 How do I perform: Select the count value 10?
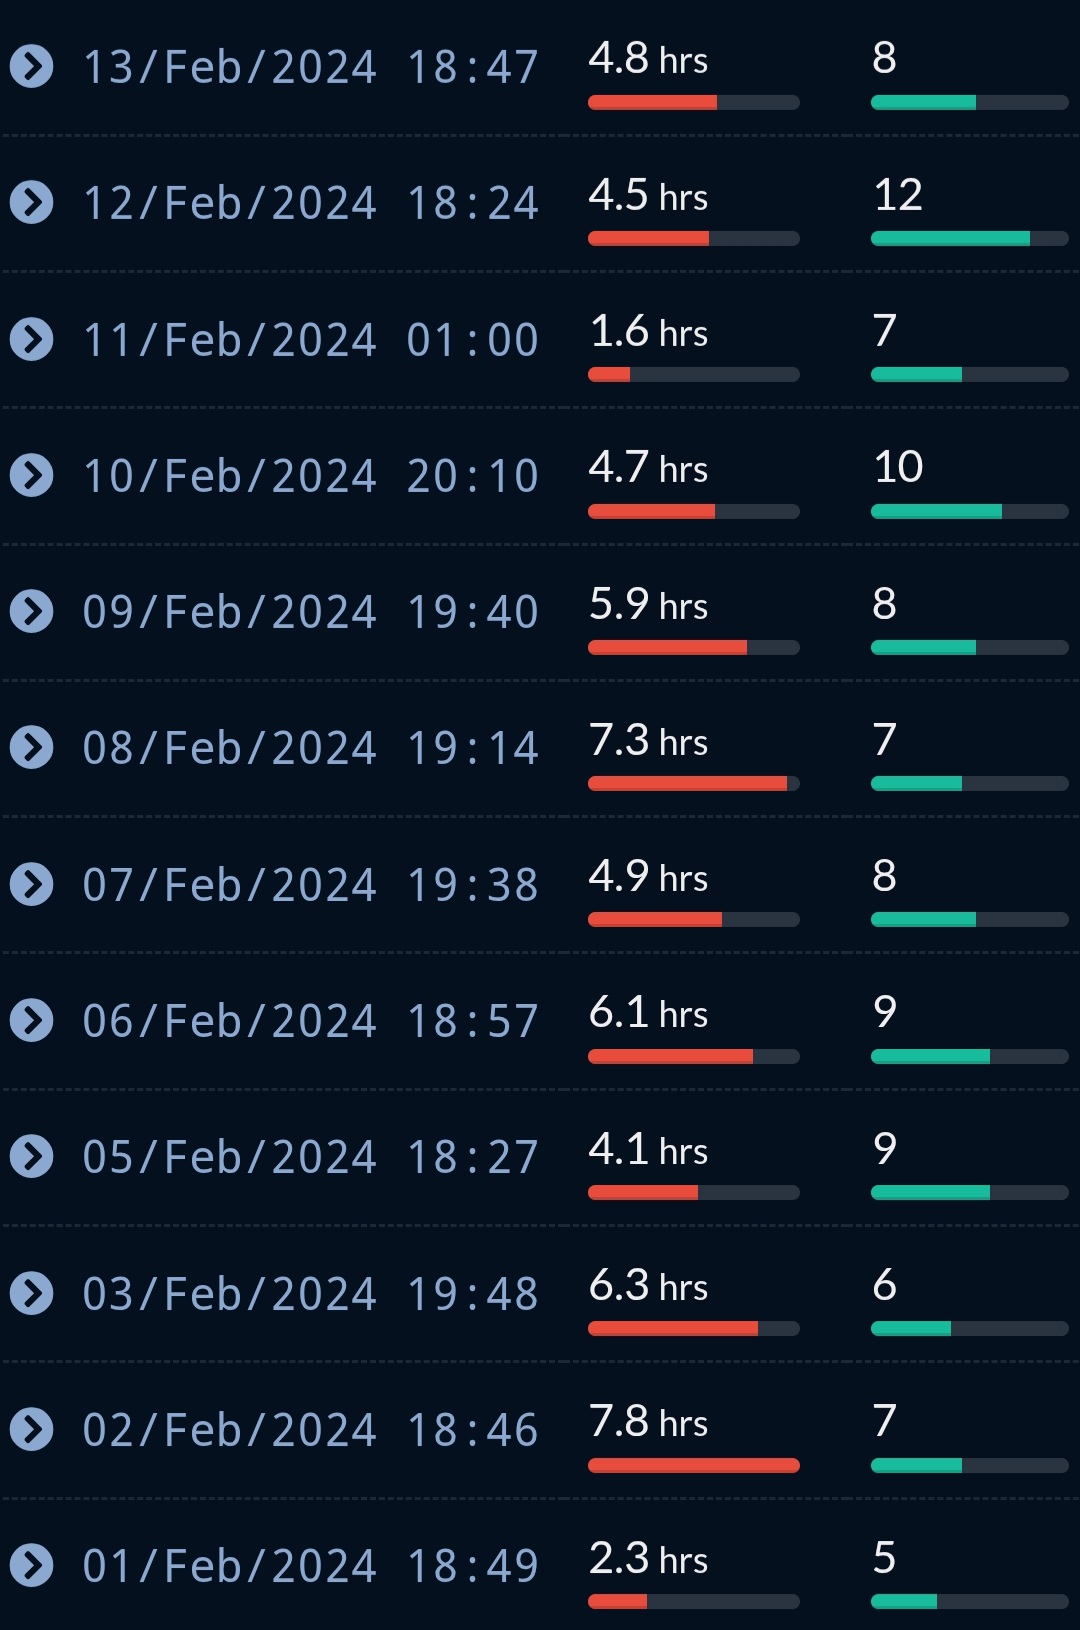click(x=898, y=467)
